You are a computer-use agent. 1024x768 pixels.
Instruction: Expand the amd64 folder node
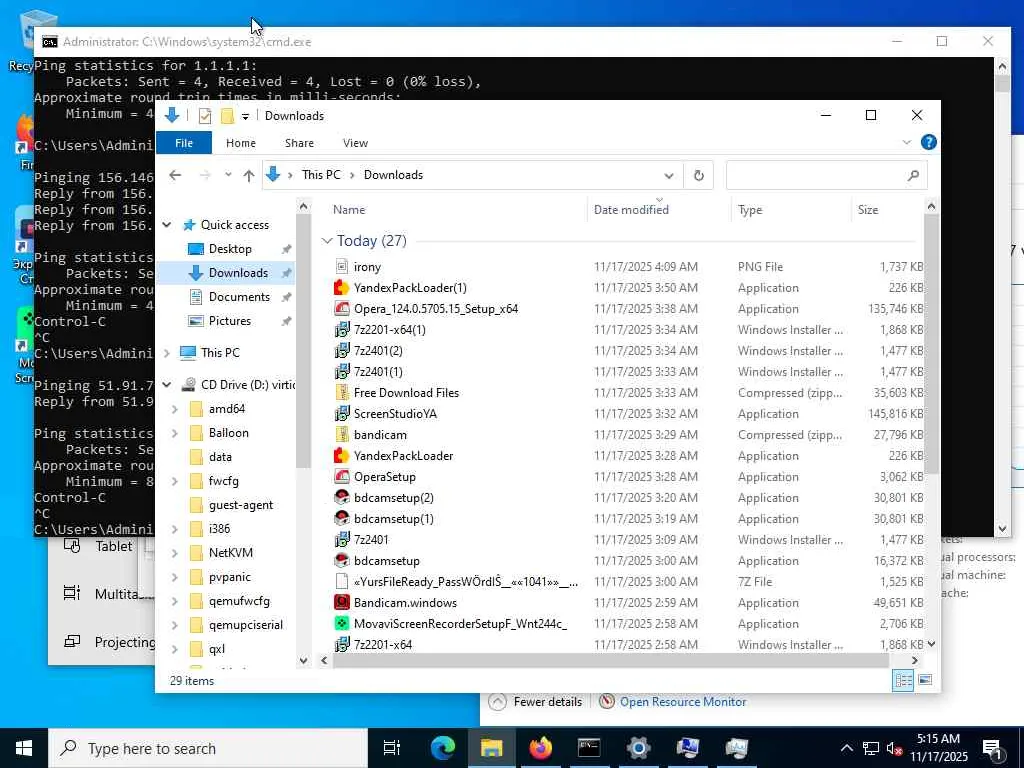(x=175, y=409)
